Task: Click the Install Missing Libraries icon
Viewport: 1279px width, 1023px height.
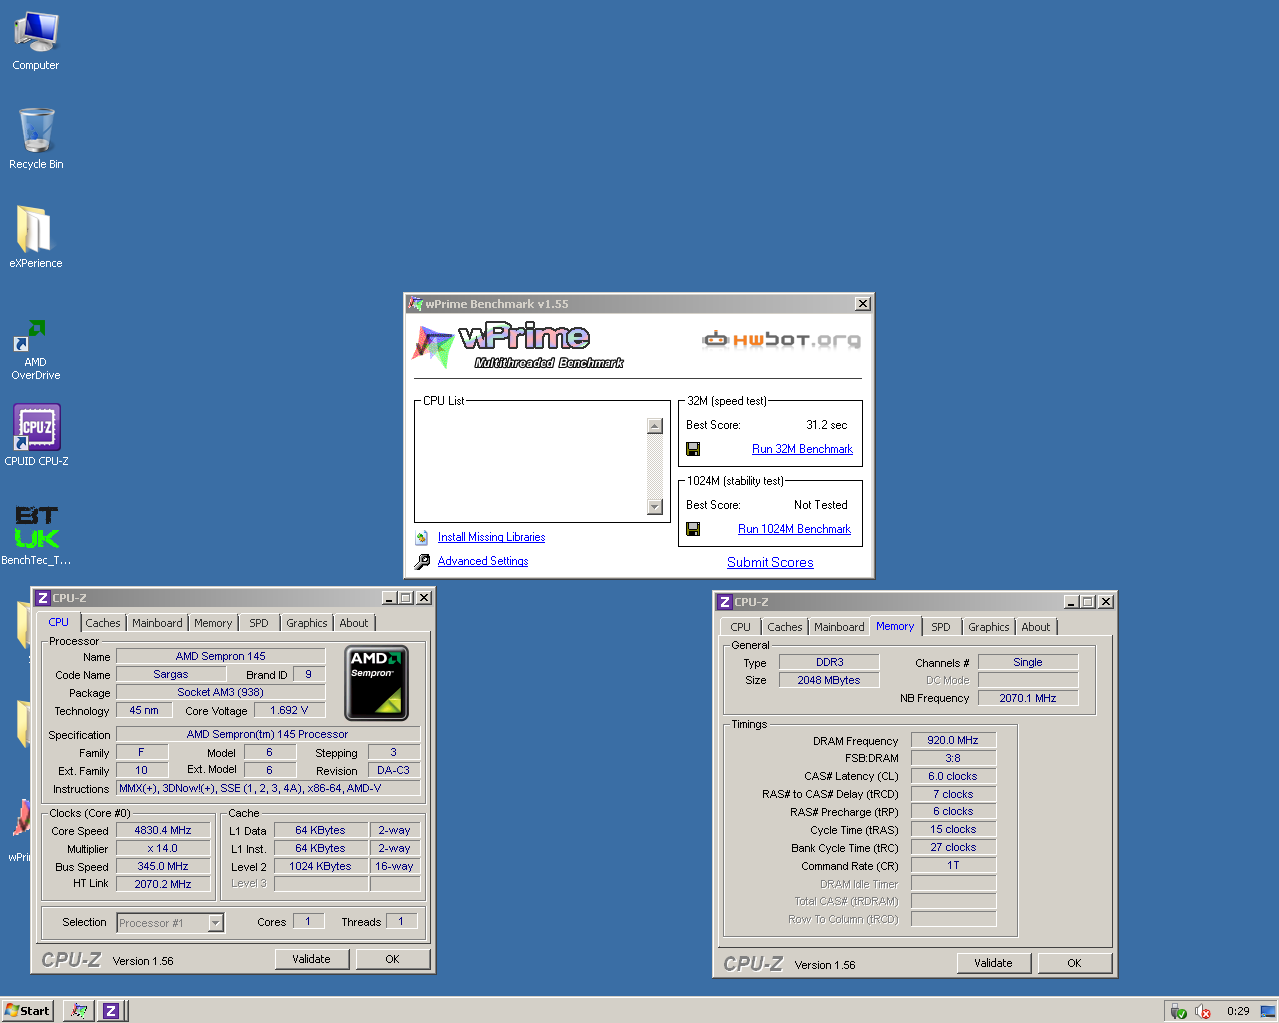Action: click(422, 537)
